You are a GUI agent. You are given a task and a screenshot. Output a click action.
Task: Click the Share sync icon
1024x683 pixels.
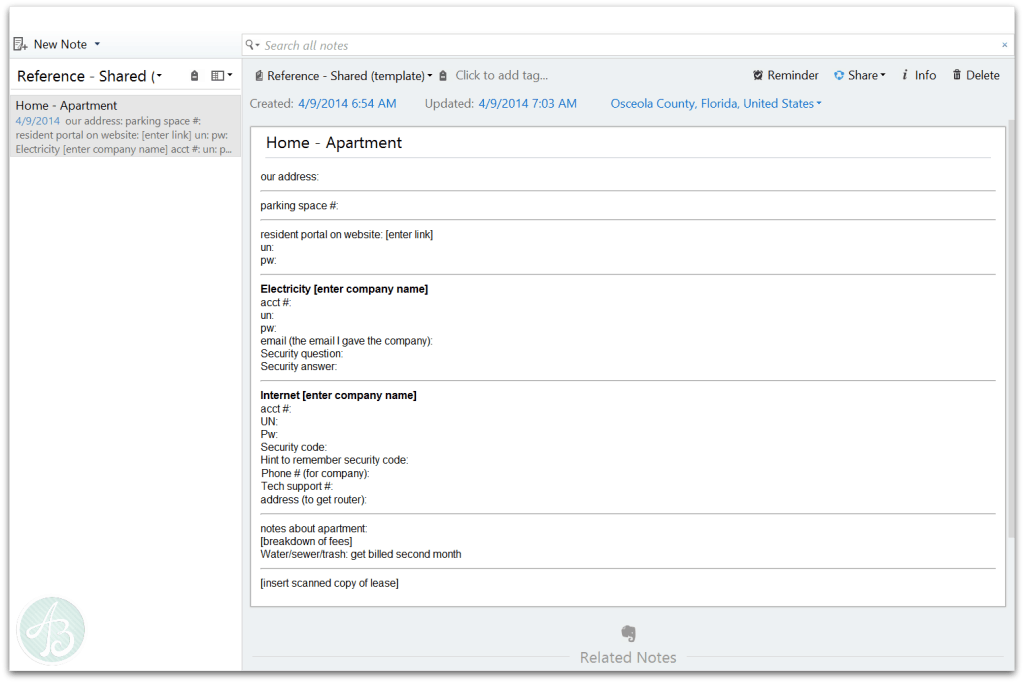tap(839, 75)
